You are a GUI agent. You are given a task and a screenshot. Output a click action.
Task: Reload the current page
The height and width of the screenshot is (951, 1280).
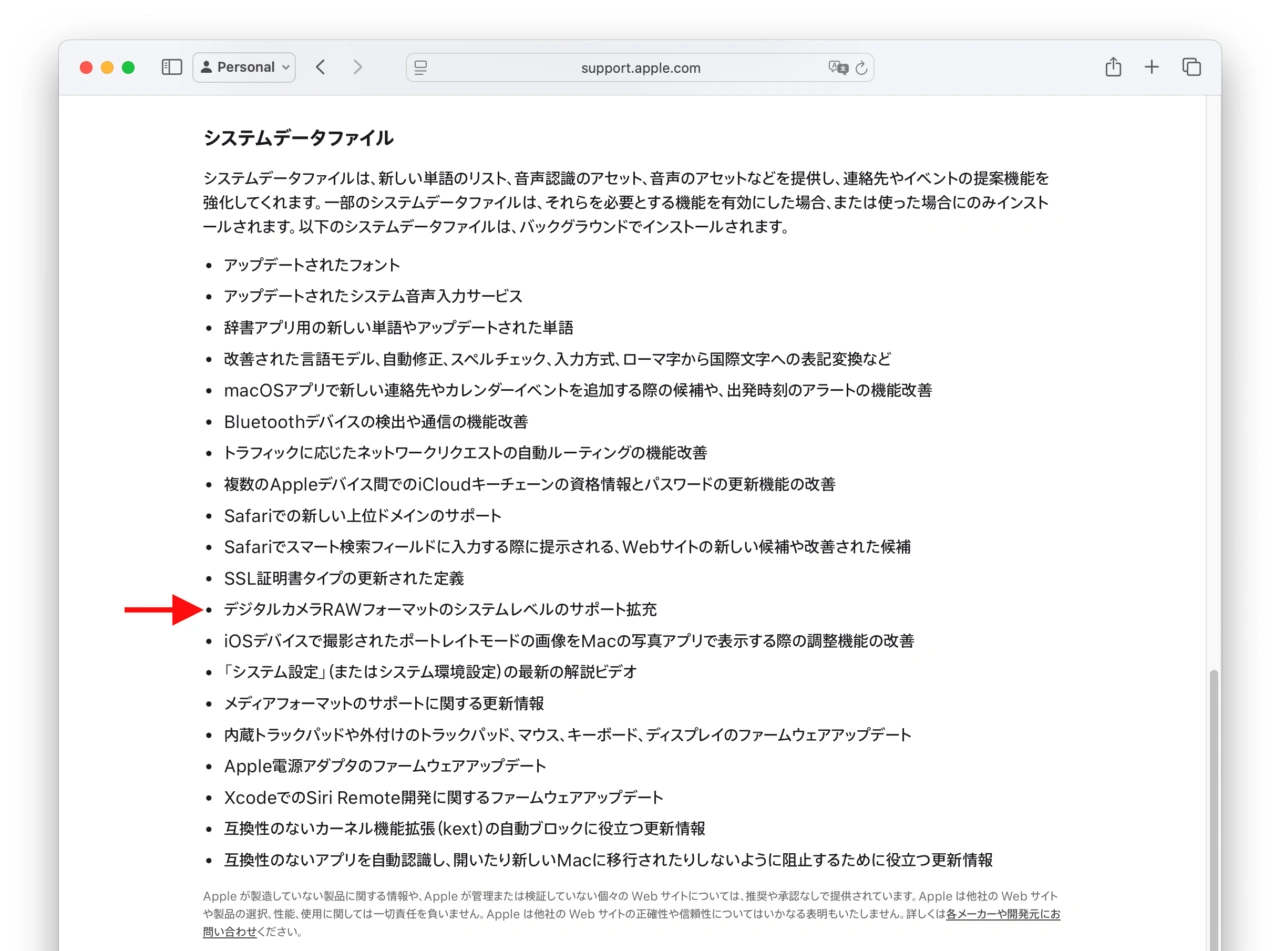coord(861,68)
